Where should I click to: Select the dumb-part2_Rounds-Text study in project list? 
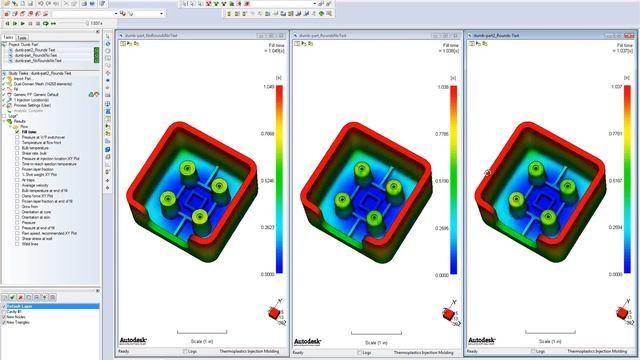point(35,50)
